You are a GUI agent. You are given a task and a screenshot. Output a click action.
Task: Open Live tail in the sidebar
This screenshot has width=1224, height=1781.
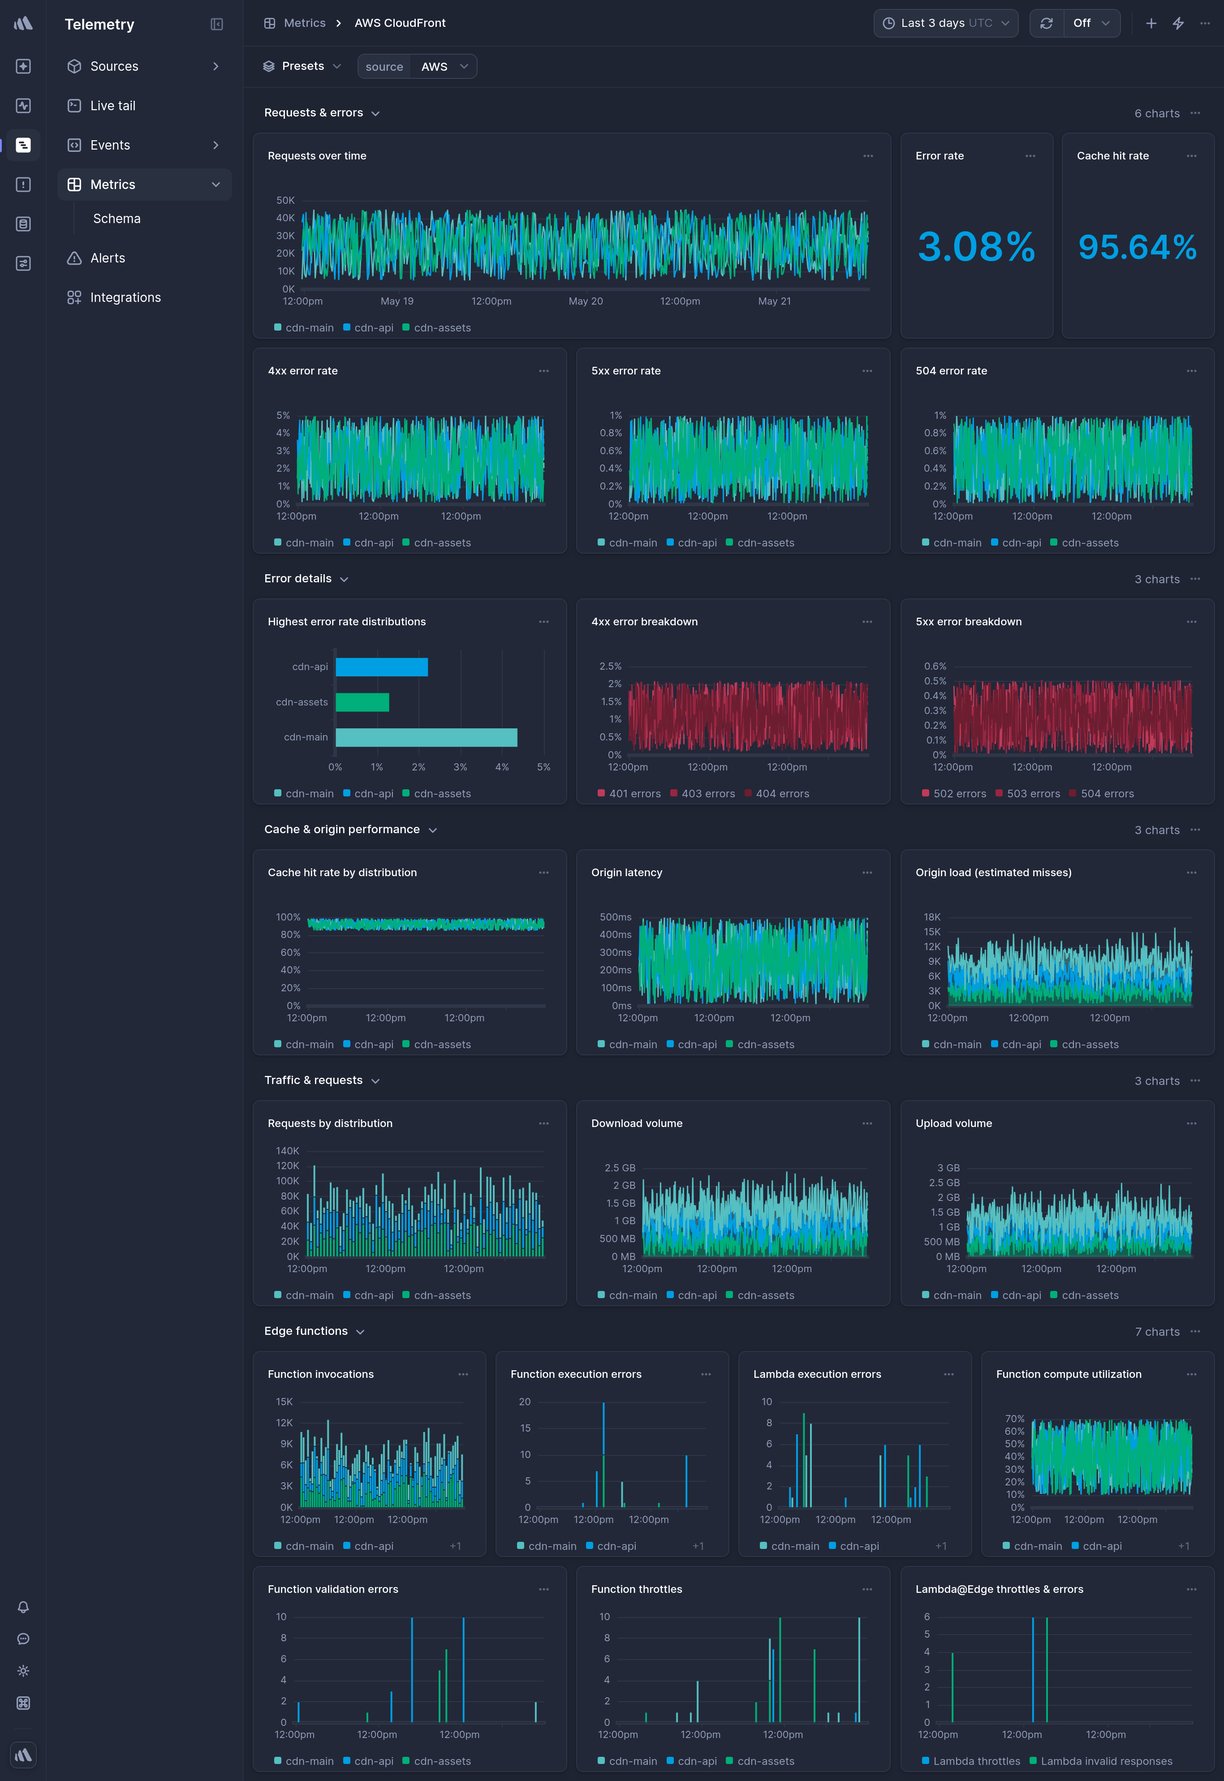144,105
